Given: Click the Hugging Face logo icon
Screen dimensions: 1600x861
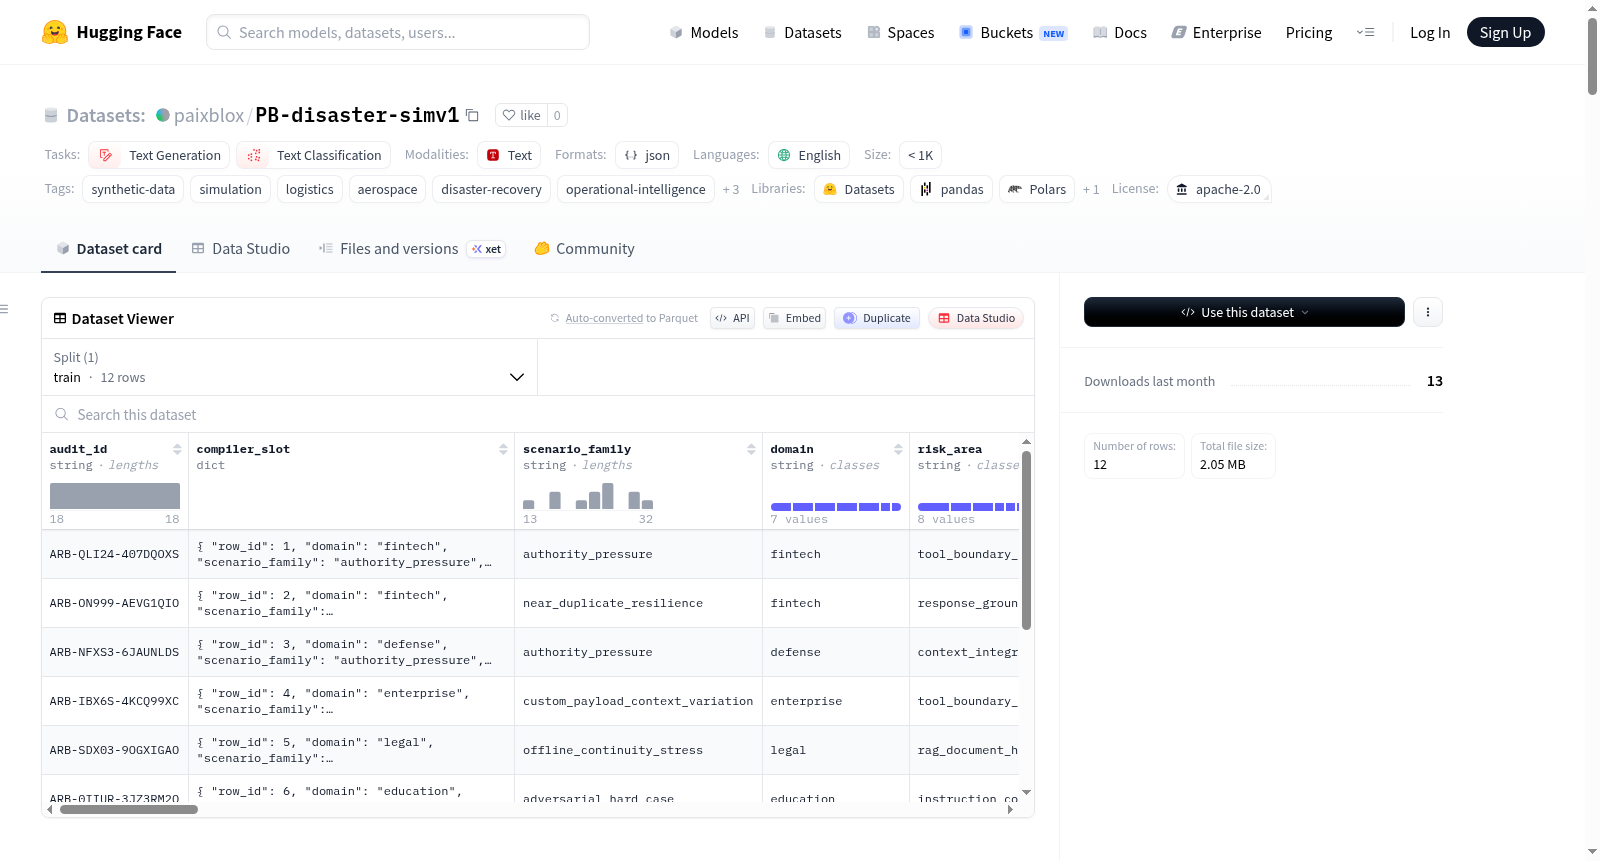Looking at the screenshot, I should click(55, 32).
